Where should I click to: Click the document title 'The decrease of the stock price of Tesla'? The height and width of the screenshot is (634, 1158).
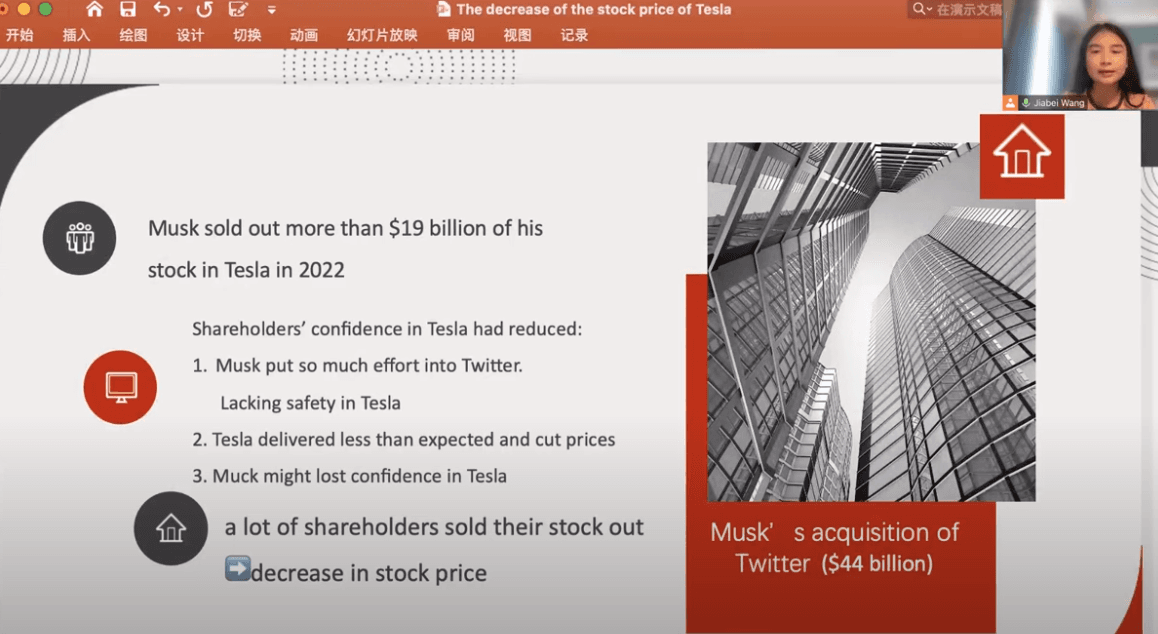click(x=594, y=10)
